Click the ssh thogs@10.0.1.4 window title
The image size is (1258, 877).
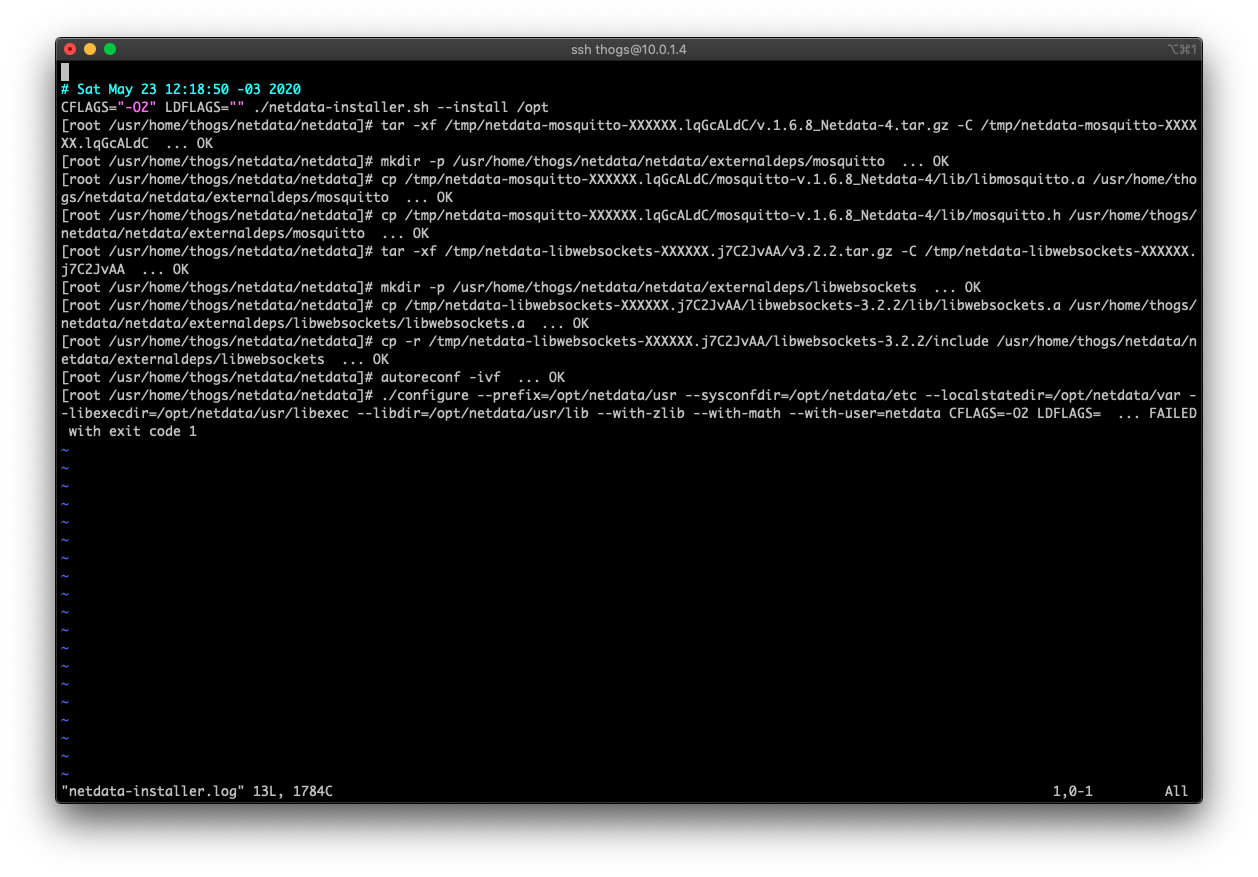629,48
